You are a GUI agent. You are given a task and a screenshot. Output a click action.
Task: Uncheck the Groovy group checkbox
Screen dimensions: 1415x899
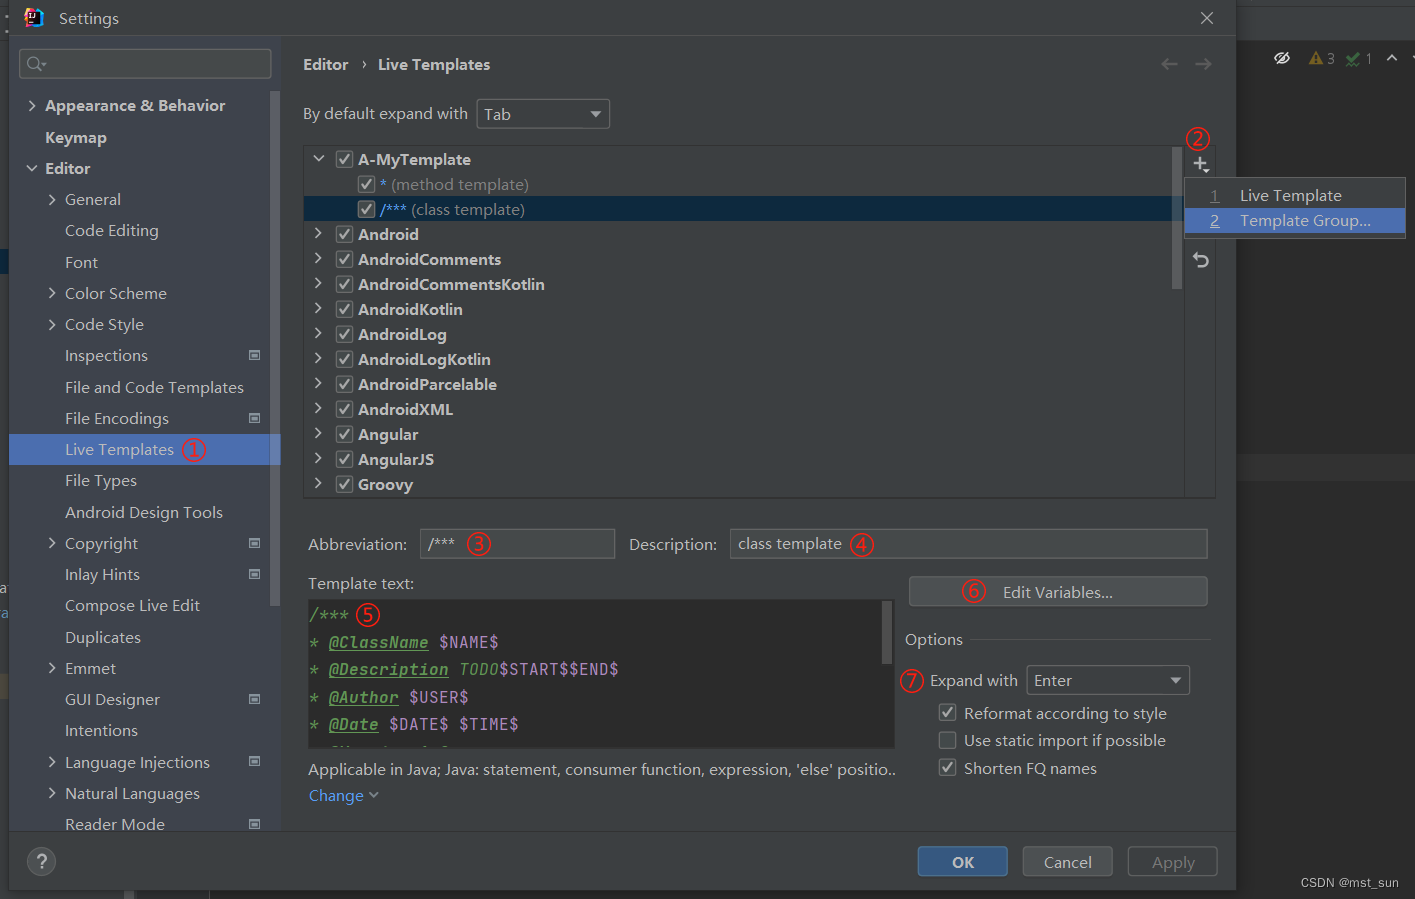pos(344,484)
